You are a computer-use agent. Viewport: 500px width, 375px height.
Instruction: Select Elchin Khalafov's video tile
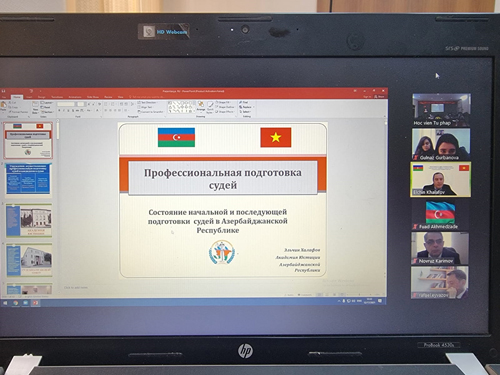point(440,179)
